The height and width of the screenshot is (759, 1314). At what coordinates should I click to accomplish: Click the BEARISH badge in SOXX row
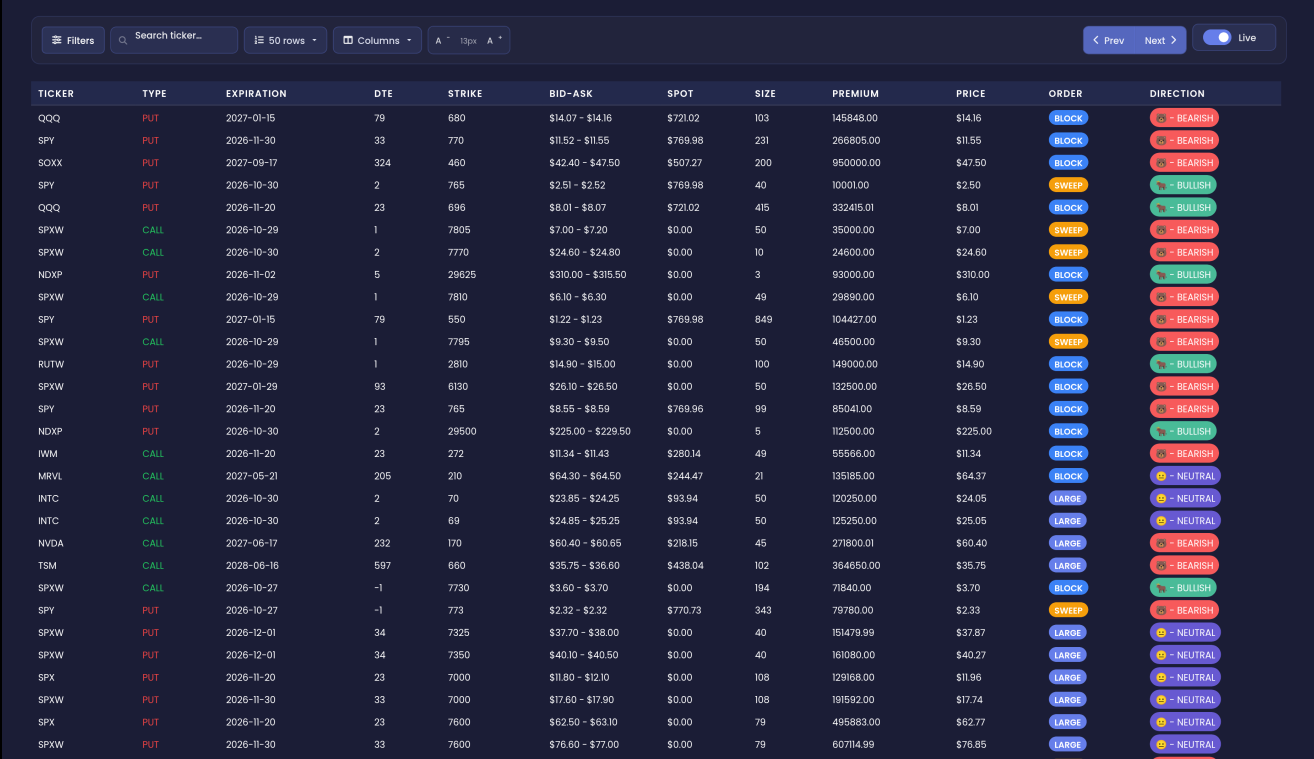click(x=1184, y=163)
